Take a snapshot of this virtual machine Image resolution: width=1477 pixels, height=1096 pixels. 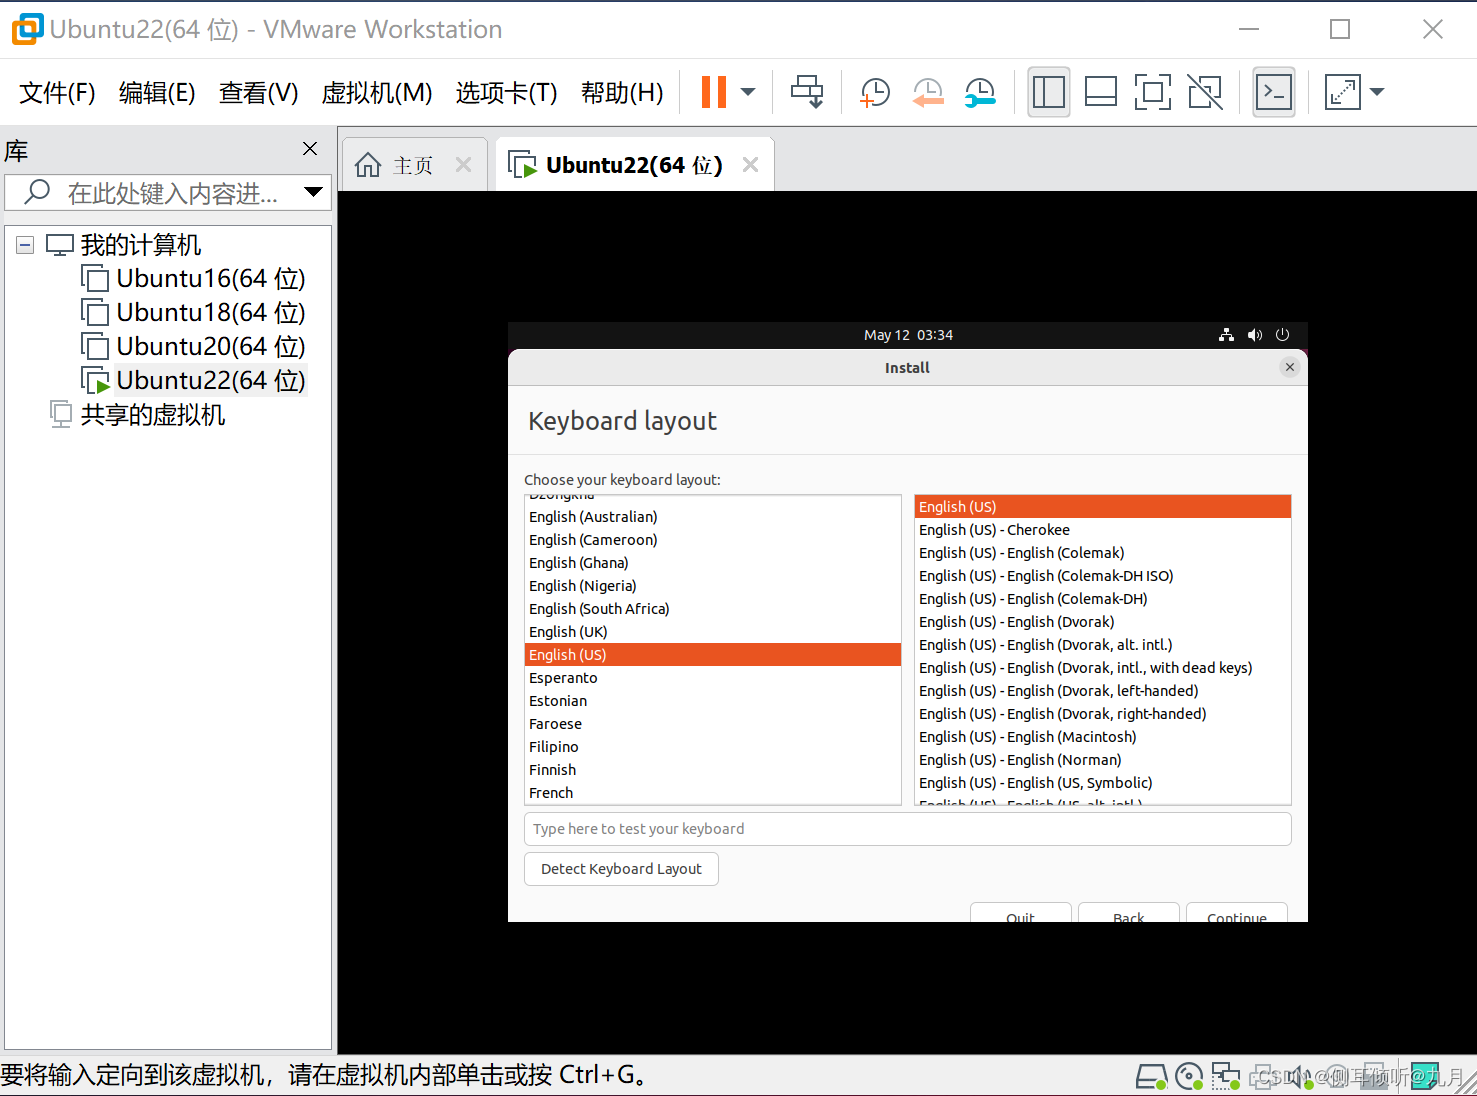click(875, 92)
